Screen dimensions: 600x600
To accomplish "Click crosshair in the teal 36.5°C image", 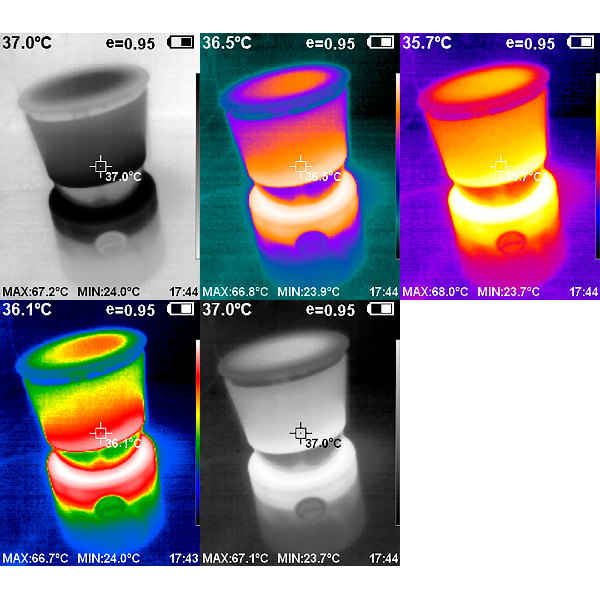I will [300, 165].
